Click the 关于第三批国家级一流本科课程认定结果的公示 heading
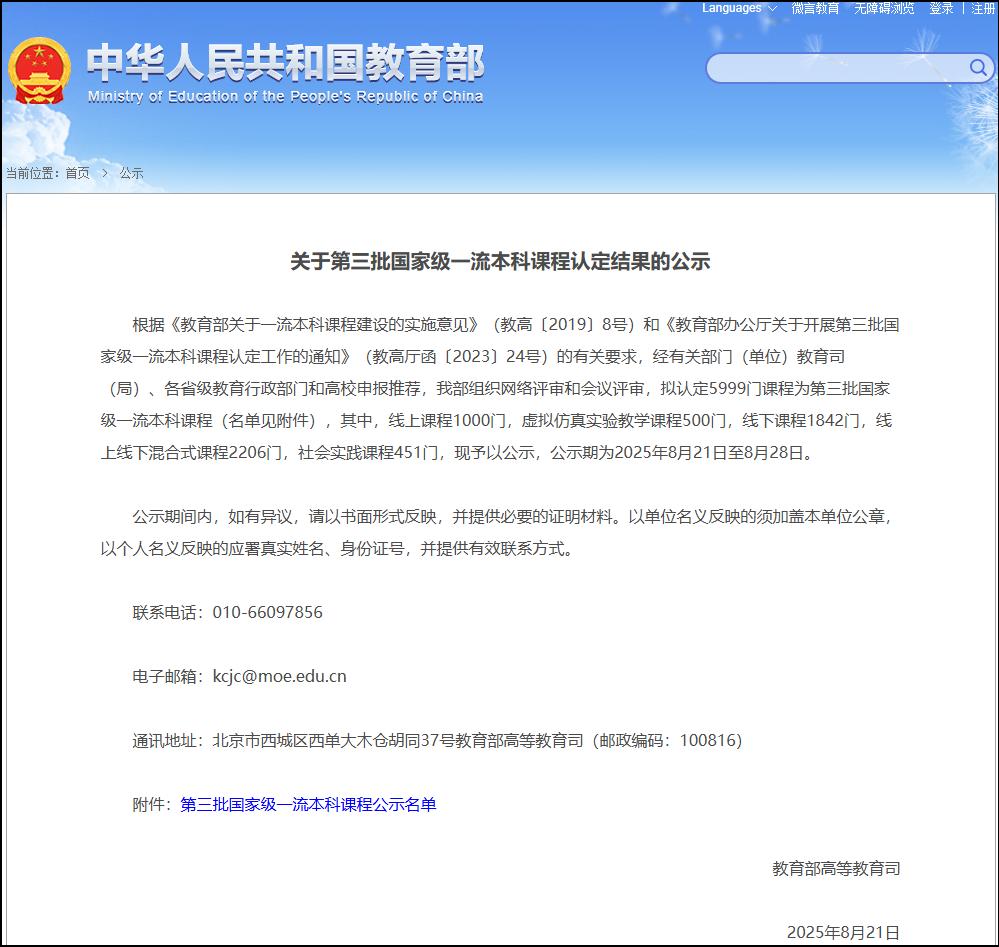999x947 pixels. (x=500, y=262)
